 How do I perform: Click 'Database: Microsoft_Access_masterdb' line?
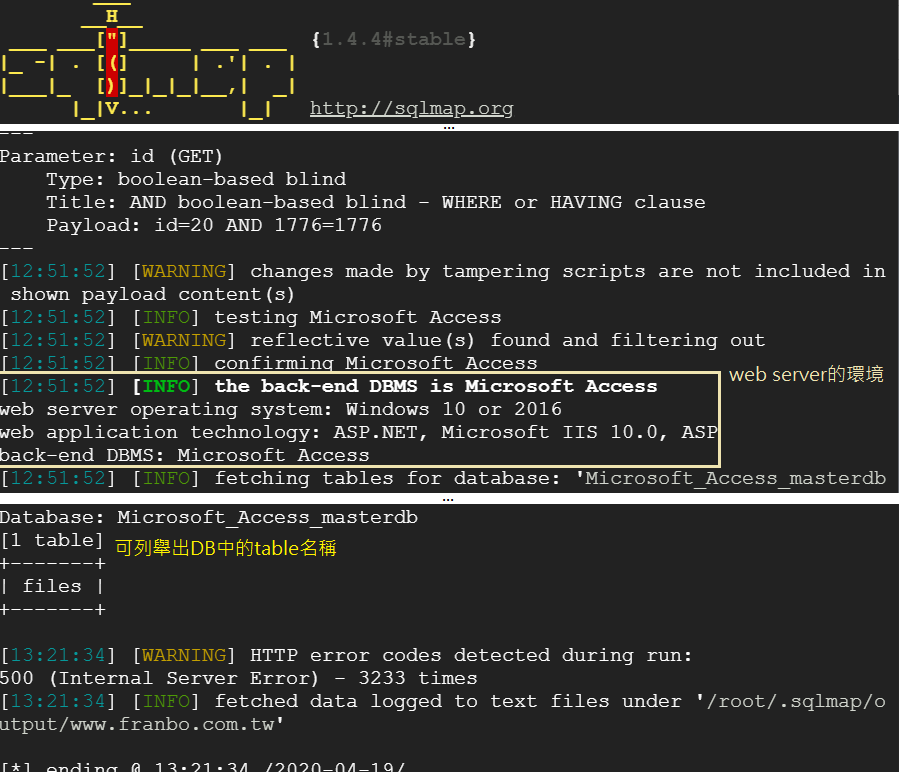click(209, 517)
